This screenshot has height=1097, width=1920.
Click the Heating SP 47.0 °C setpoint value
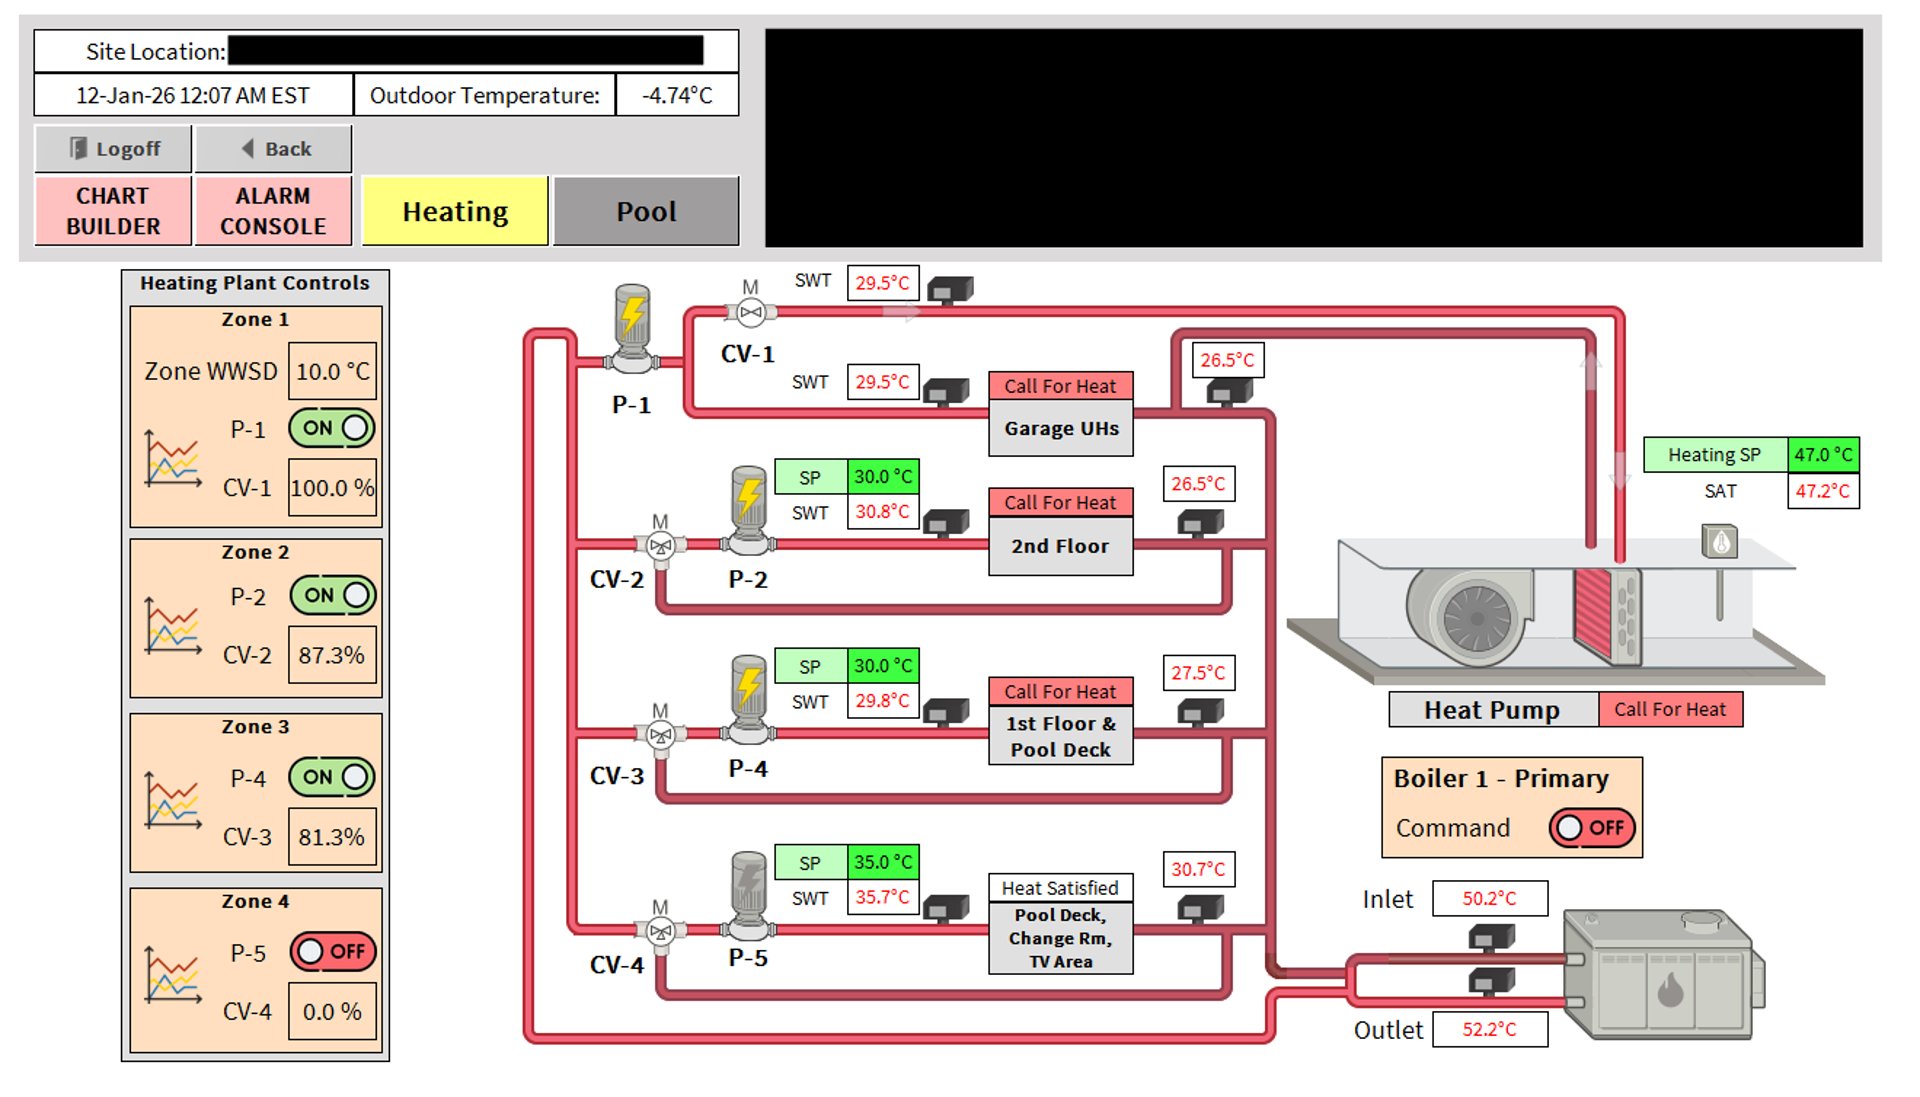coord(1822,454)
